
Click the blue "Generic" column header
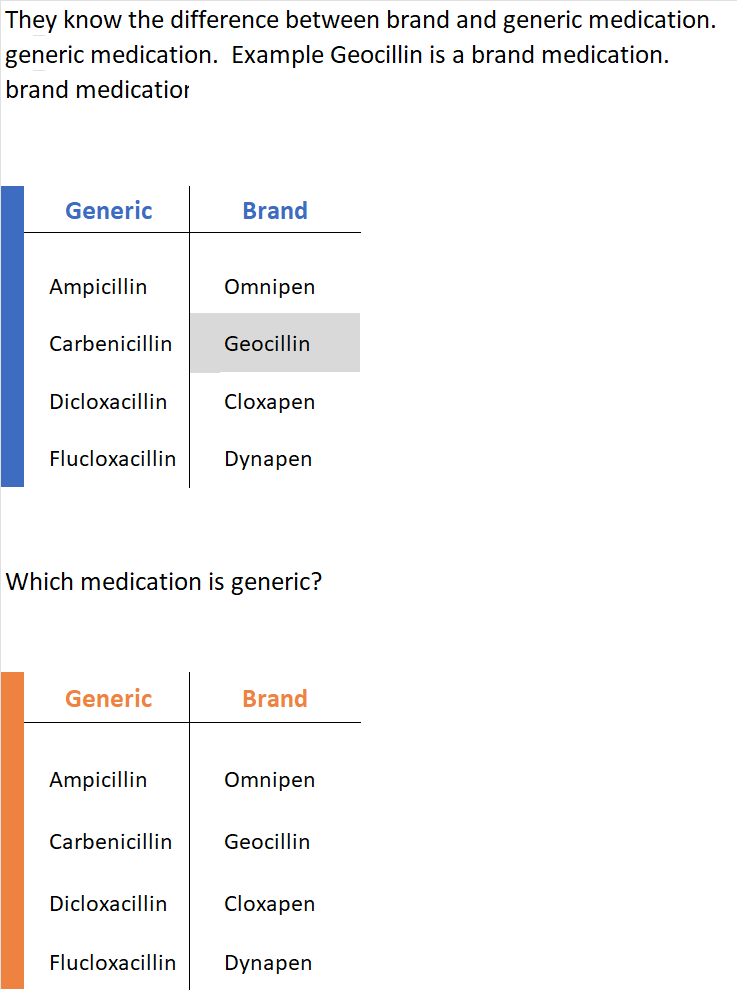pyautogui.click(x=109, y=211)
